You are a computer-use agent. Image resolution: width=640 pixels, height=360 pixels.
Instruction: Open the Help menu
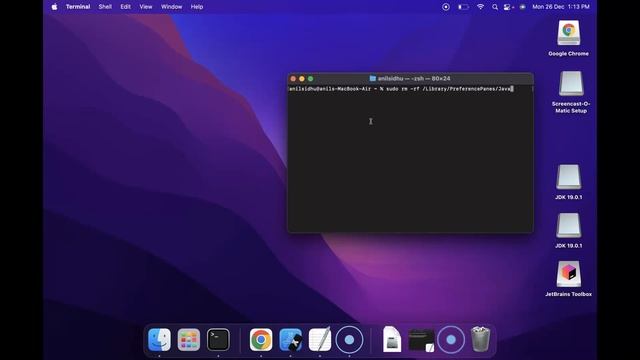point(197,7)
